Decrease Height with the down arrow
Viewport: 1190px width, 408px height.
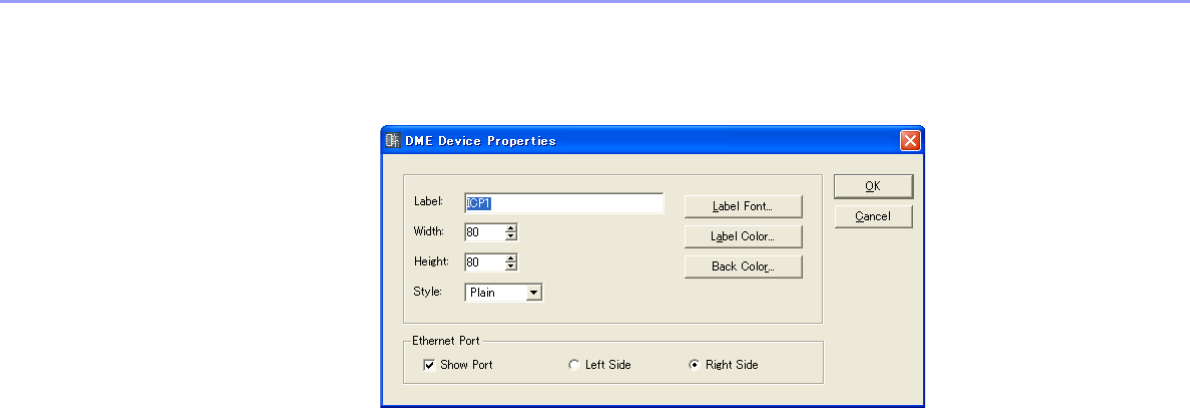coord(511,266)
